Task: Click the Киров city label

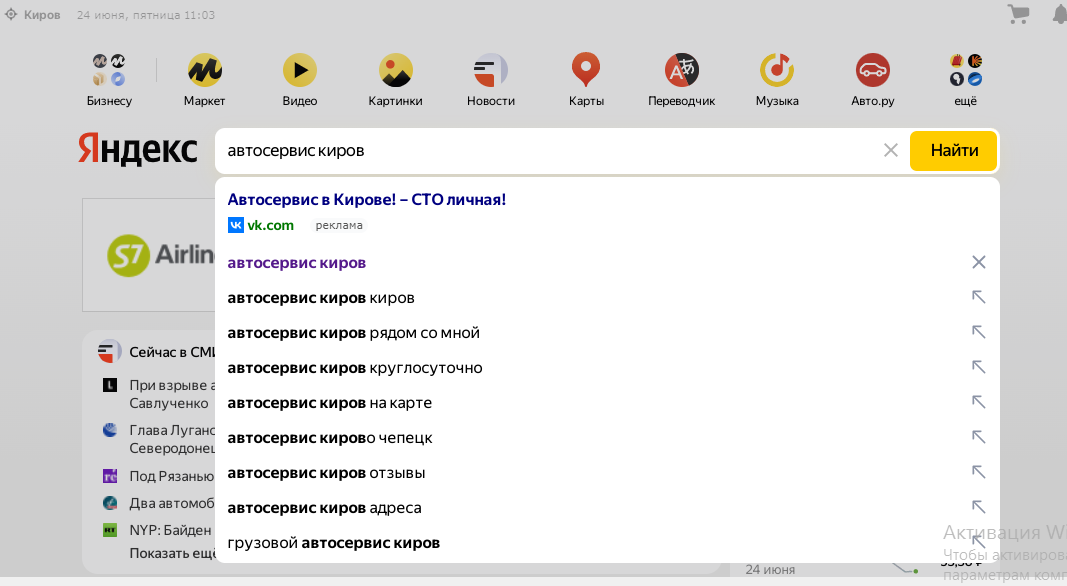Action: tap(42, 15)
